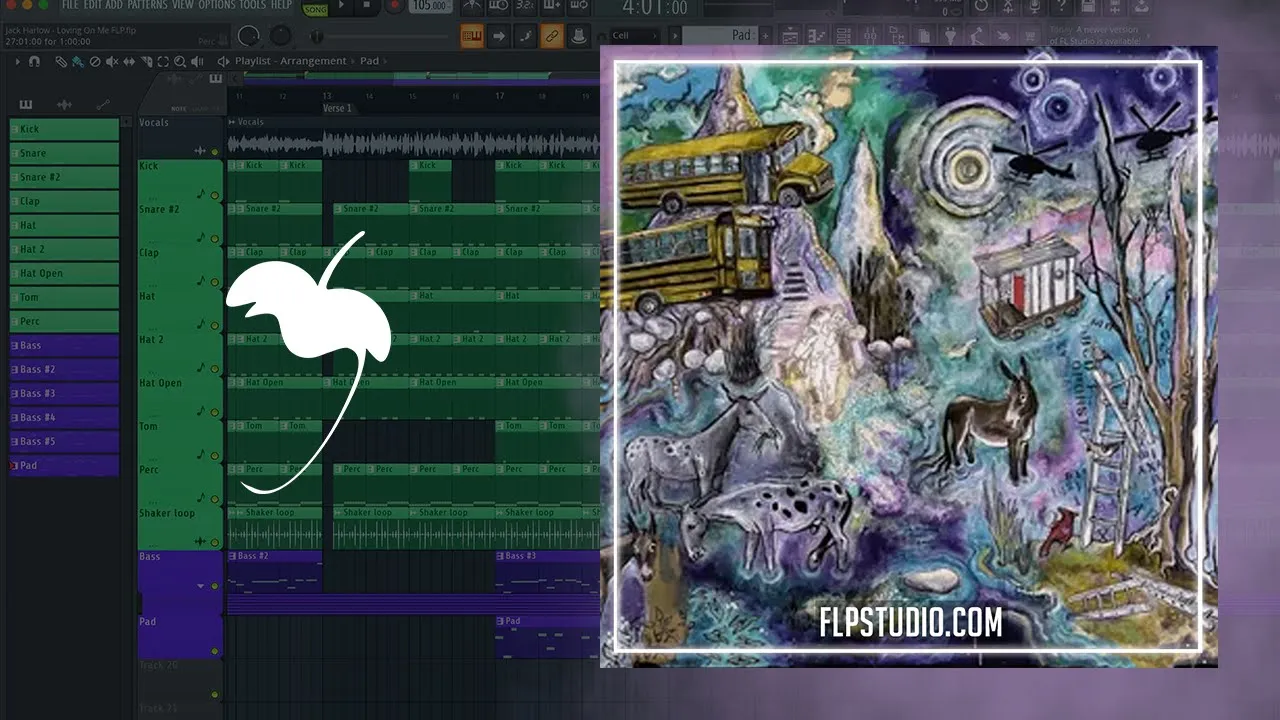
Task: Adjust the main pitch knob
Action: (x=281, y=37)
